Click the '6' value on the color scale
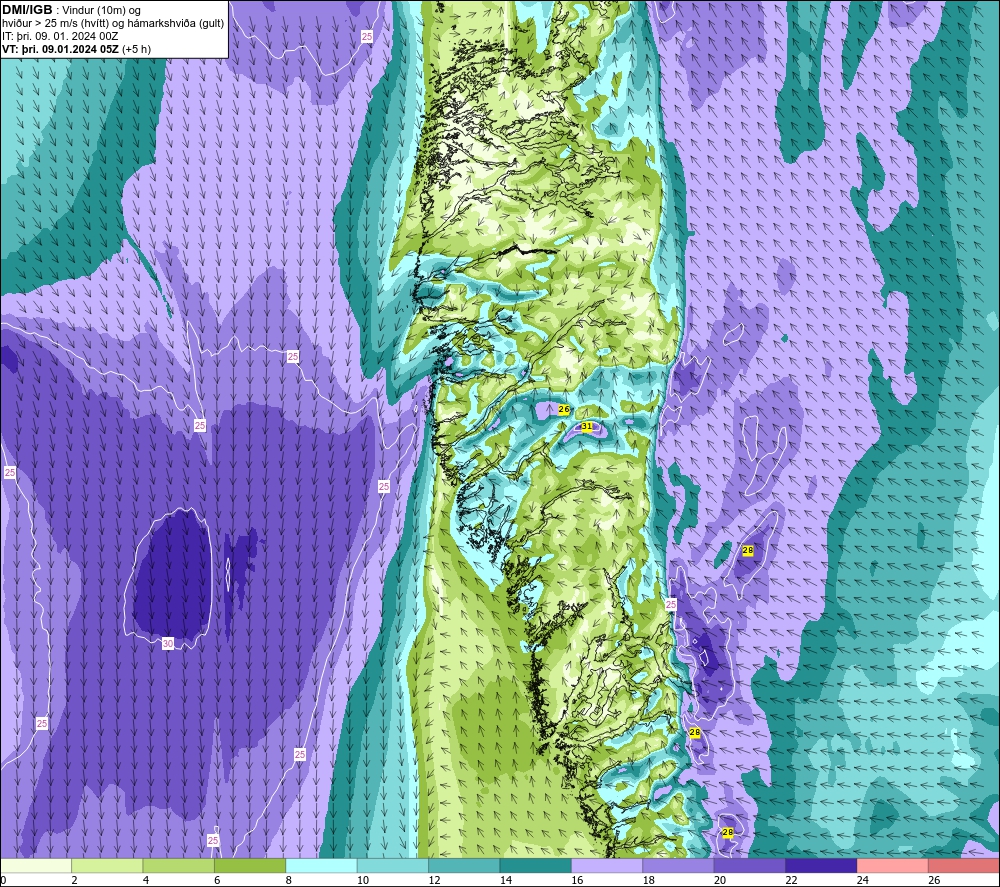Screen dimensions: 1000x887 pos(217,880)
